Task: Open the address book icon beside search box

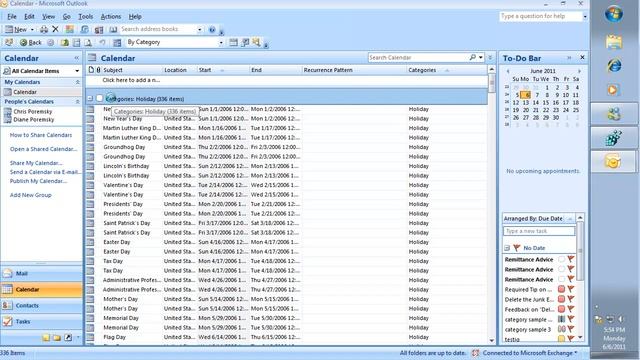Action: pyautogui.click(x=113, y=29)
